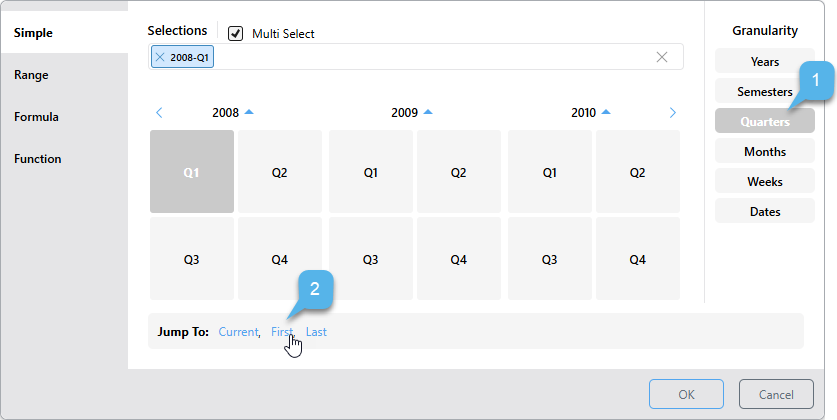This screenshot has width=837, height=420.
Task: Jump to the Current period
Action: tap(239, 332)
